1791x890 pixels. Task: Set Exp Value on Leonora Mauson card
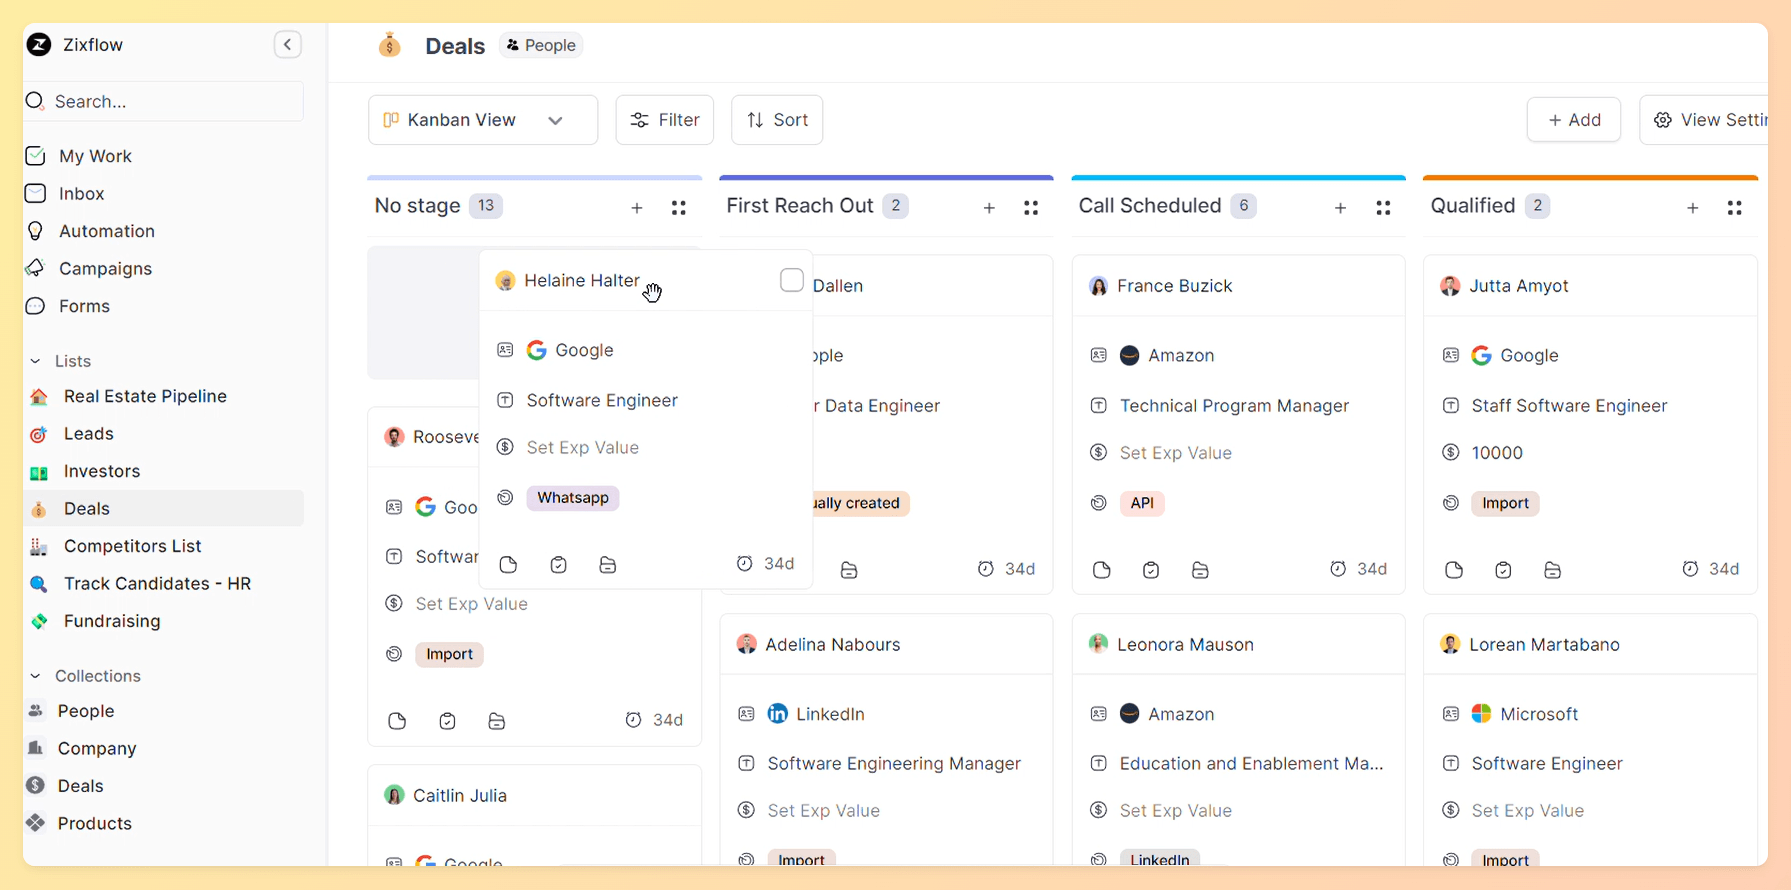(x=1175, y=811)
